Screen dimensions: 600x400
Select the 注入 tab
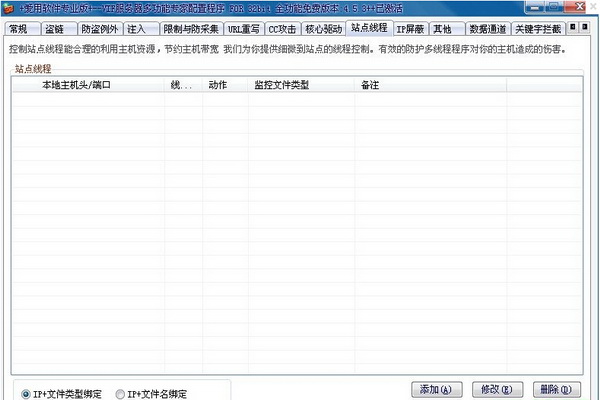pyautogui.click(x=141, y=29)
